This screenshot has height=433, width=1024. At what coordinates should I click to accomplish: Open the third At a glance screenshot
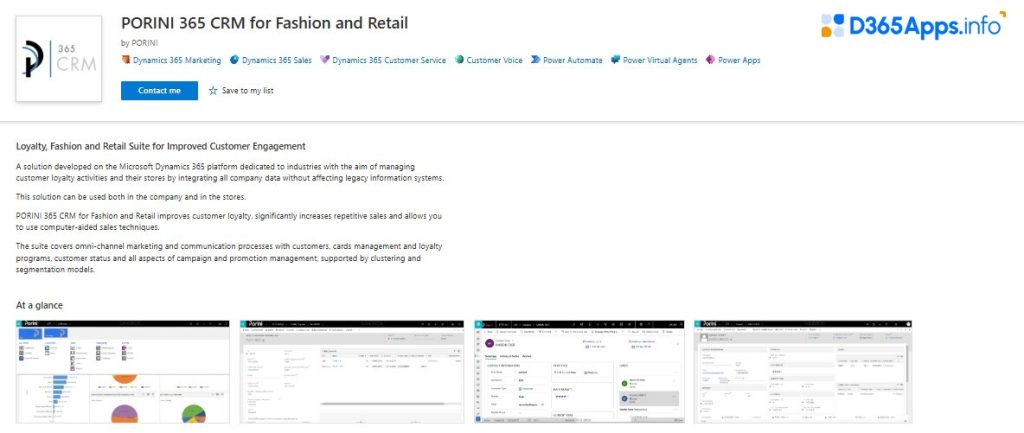[x=579, y=372]
